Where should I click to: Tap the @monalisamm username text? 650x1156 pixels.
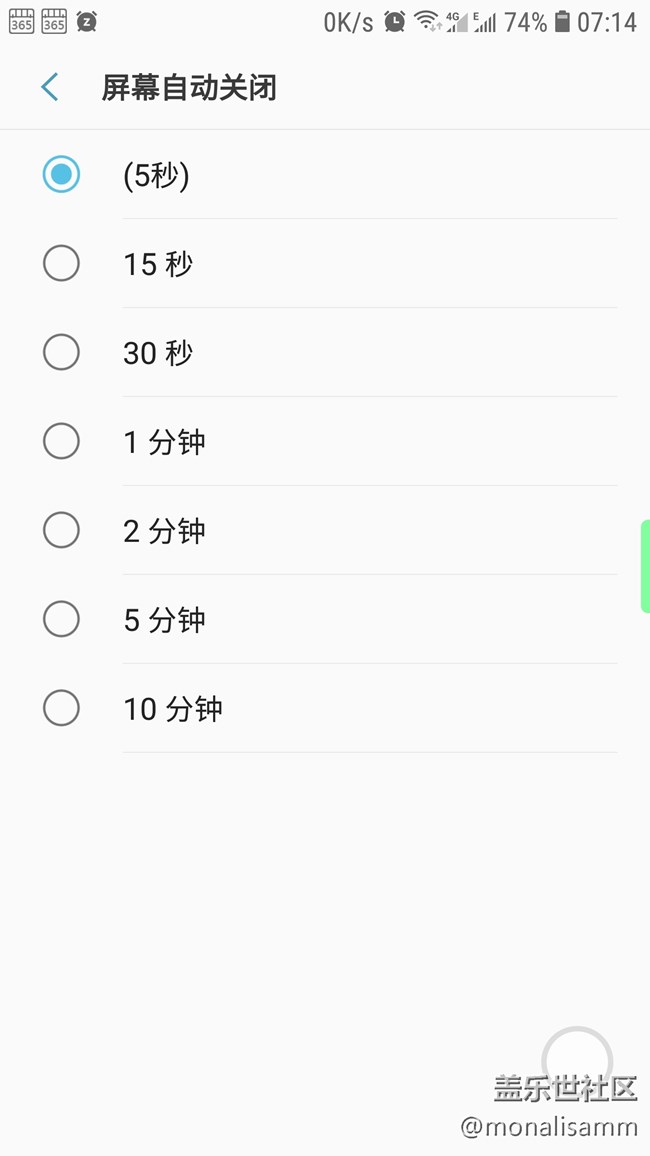click(549, 1127)
